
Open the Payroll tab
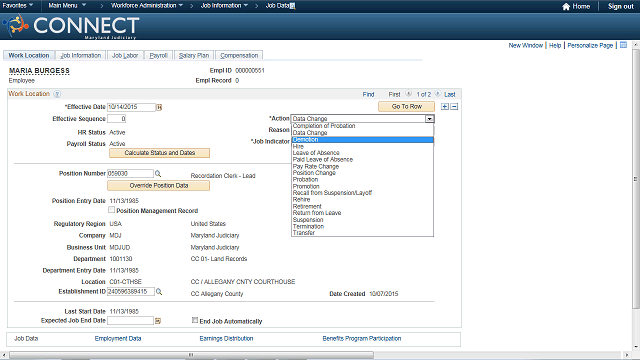pyautogui.click(x=158, y=56)
